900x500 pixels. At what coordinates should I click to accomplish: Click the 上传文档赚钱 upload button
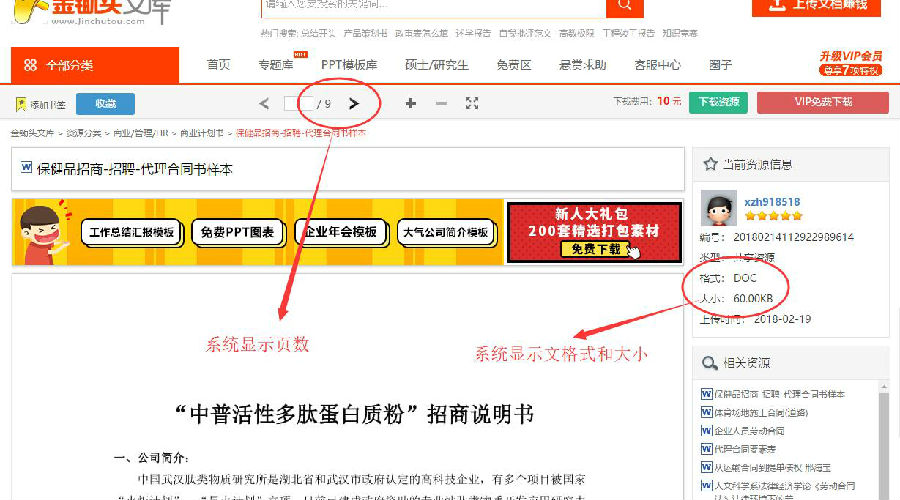point(816,6)
